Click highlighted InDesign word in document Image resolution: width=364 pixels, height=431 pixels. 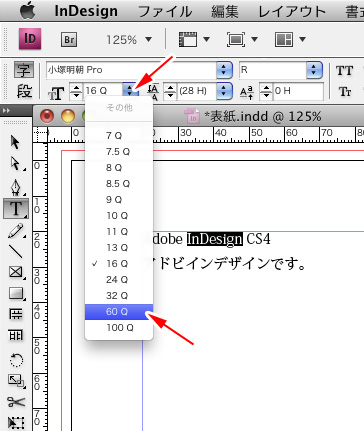(215, 239)
